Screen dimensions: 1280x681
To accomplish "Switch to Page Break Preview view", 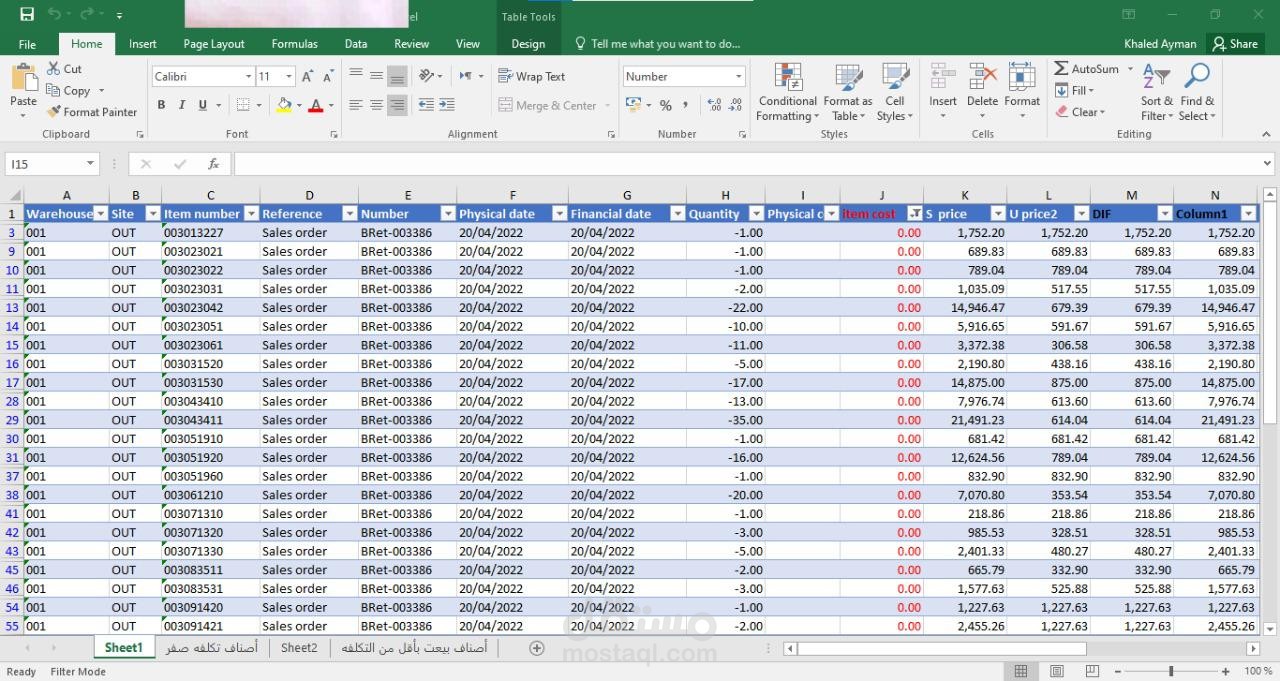I will [1093, 671].
